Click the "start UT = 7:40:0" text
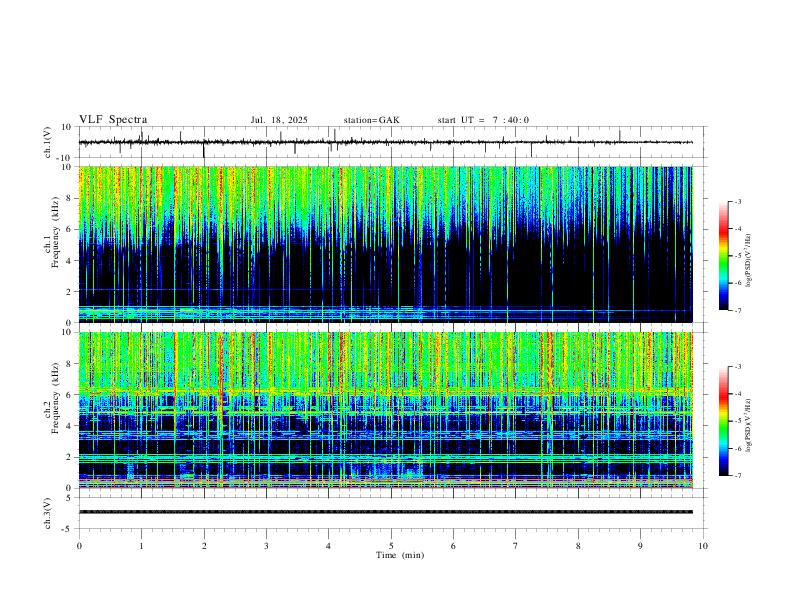 pos(483,120)
